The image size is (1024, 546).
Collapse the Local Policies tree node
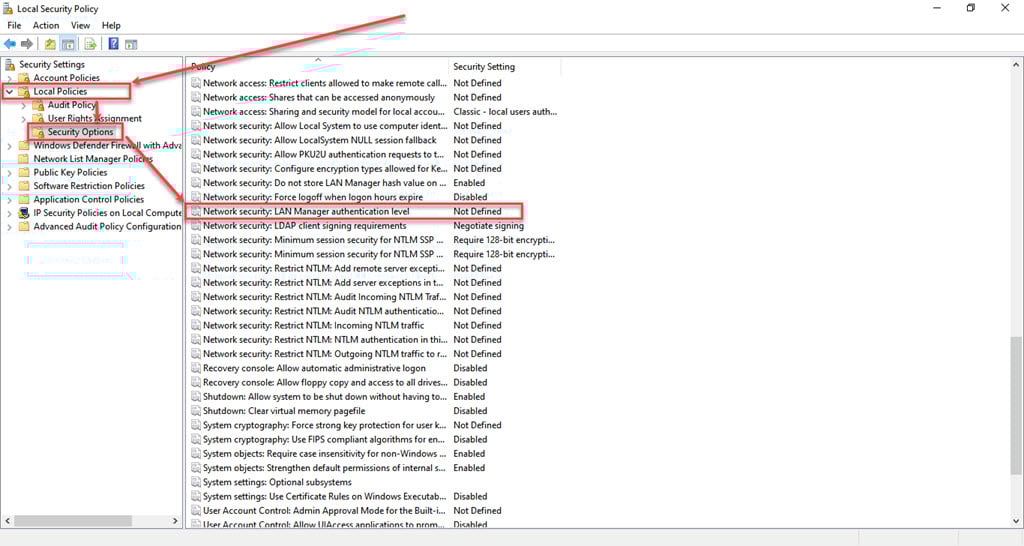10,92
